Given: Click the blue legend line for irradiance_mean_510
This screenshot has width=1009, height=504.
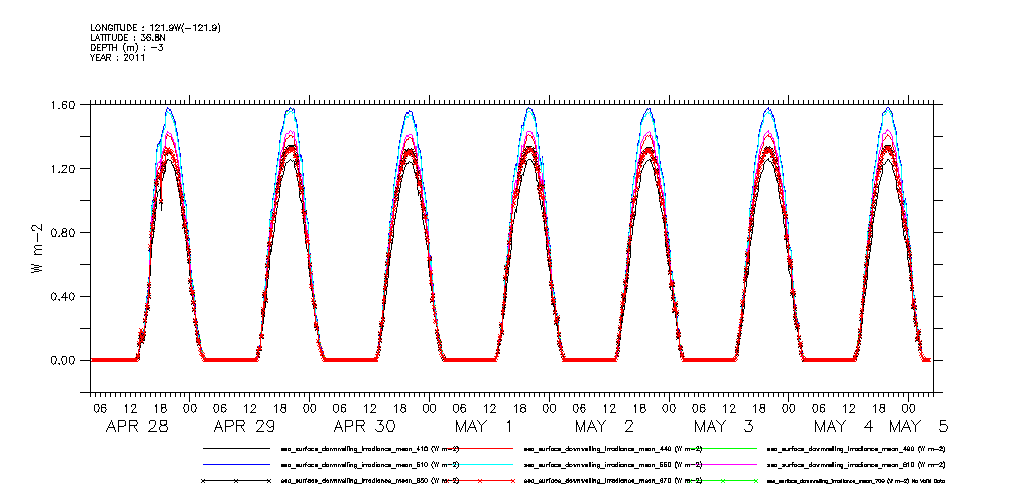Looking at the screenshot, I should coord(236,464).
